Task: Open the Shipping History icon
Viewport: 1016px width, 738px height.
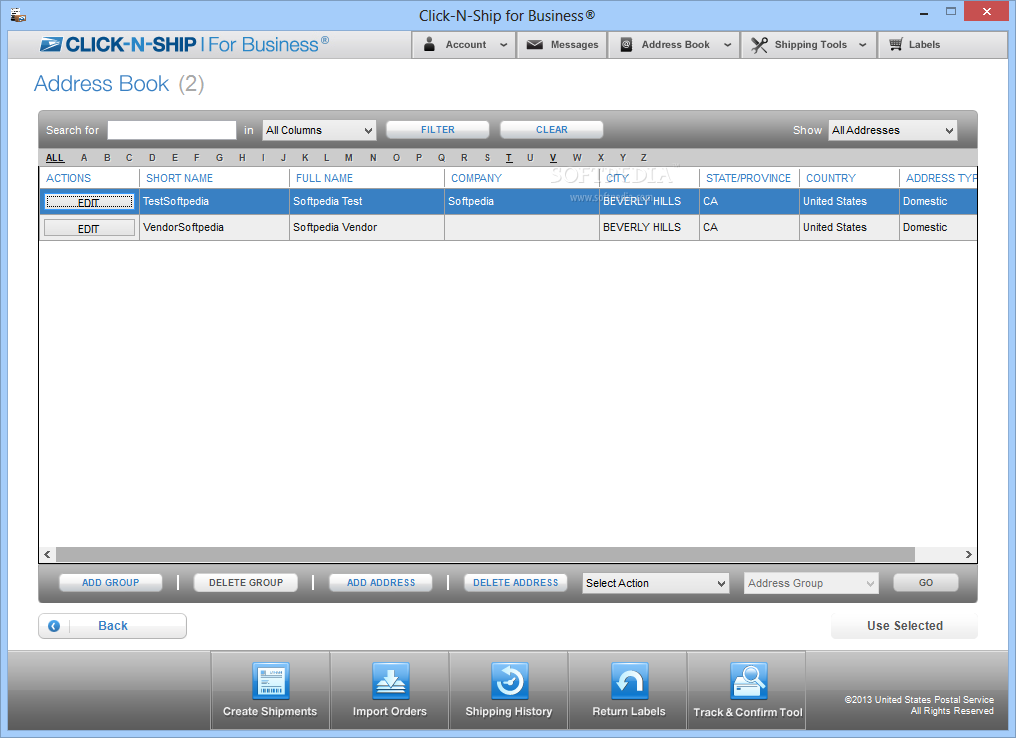Action: tap(509, 680)
